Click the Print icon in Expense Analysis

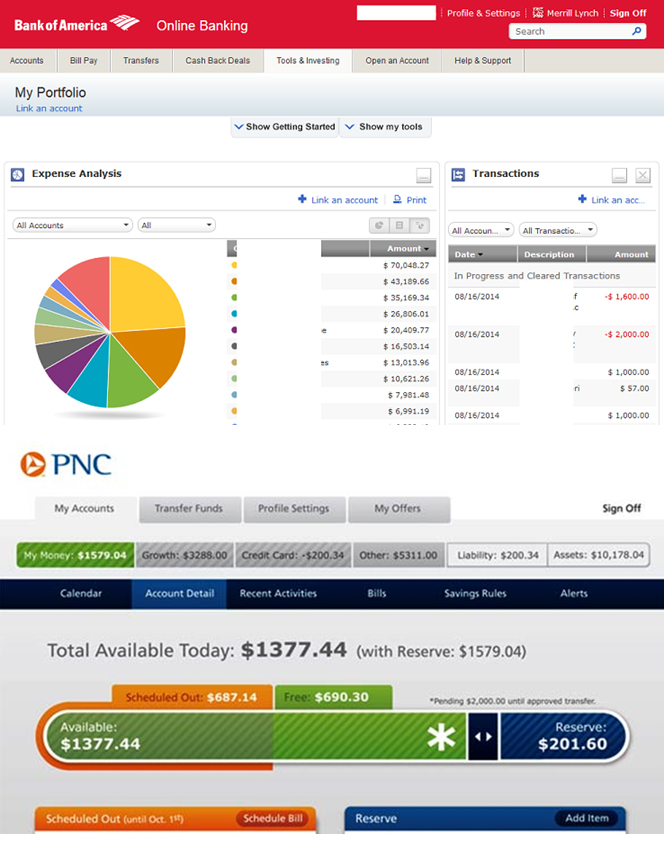click(x=397, y=200)
